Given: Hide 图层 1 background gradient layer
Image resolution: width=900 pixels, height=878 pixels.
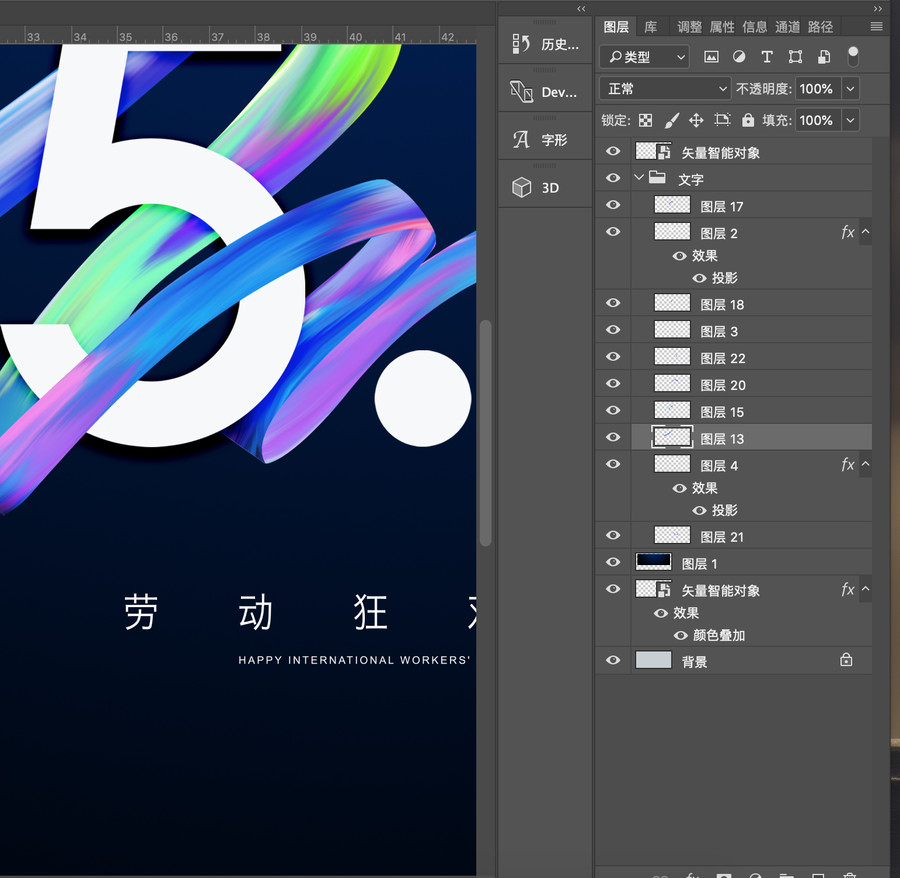Looking at the screenshot, I should [613, 562].
